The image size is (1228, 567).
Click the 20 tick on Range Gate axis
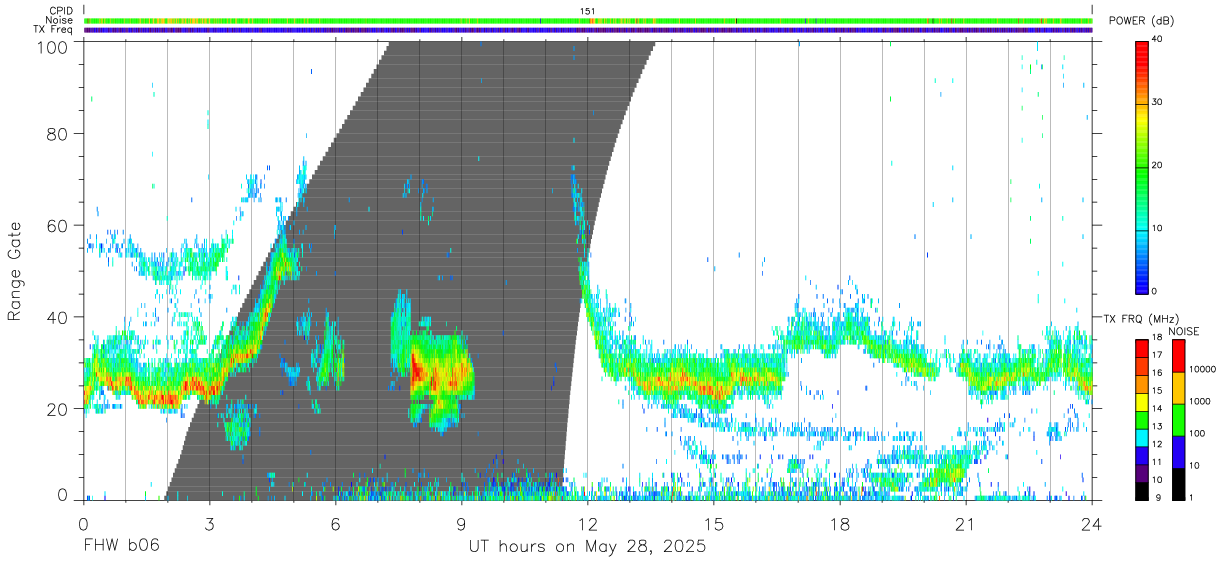(x=57, y=409)
